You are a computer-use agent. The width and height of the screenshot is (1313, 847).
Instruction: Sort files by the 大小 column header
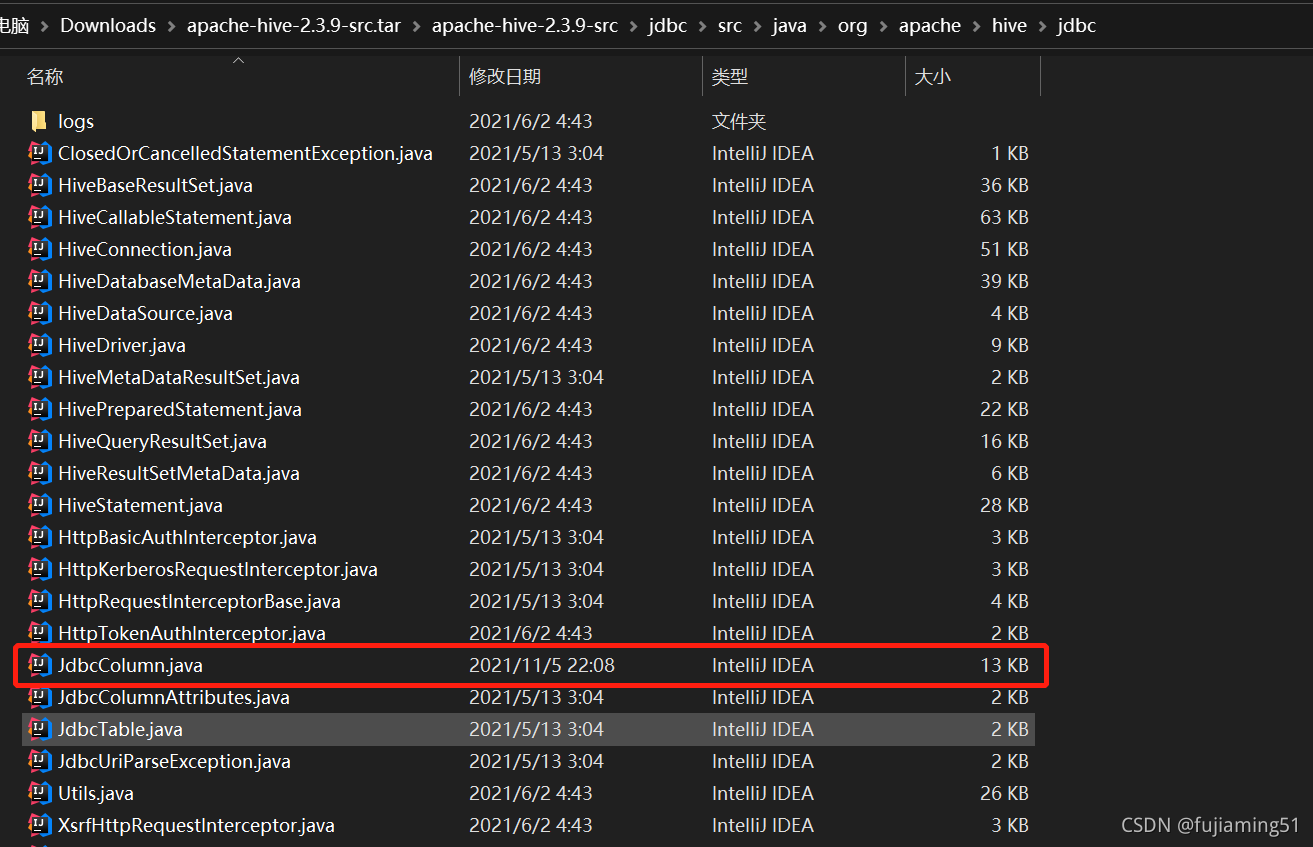pyautogui.click(x=932, y=76)
